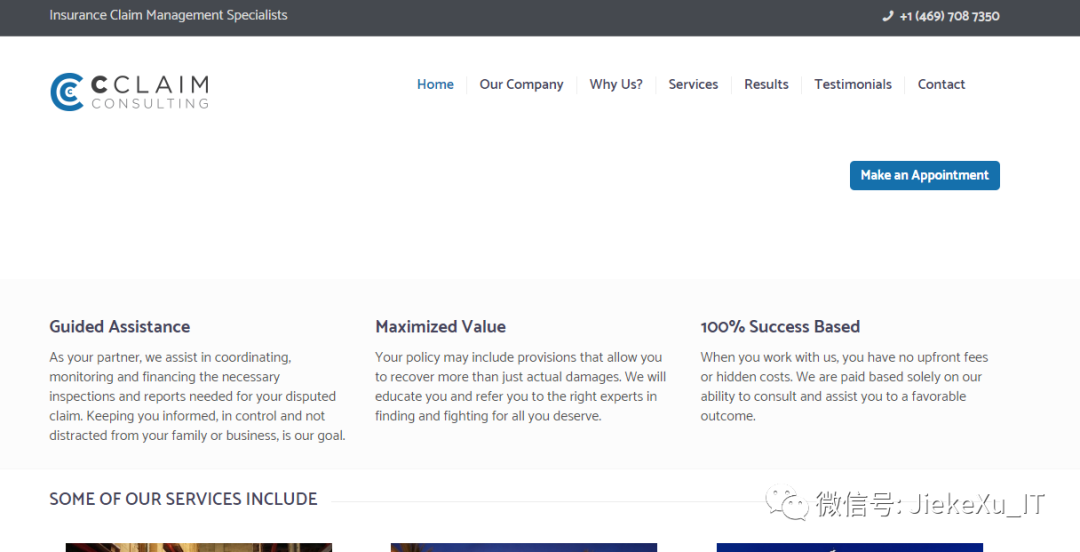This screenshot has height=552, width=1080.
Task: Click the phone icon in top bar
Action: (887, 17)
